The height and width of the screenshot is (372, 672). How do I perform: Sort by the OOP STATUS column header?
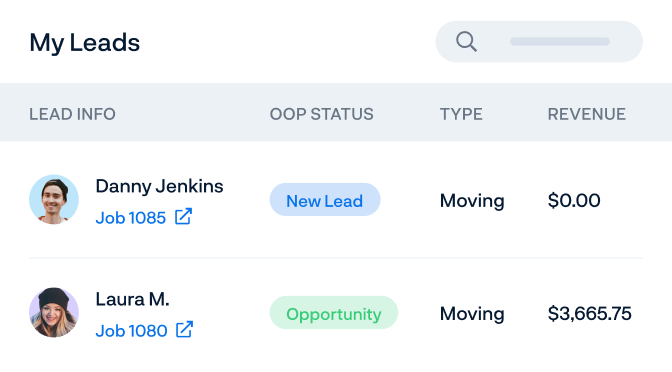pyautogui.click(x=321, y=114)
